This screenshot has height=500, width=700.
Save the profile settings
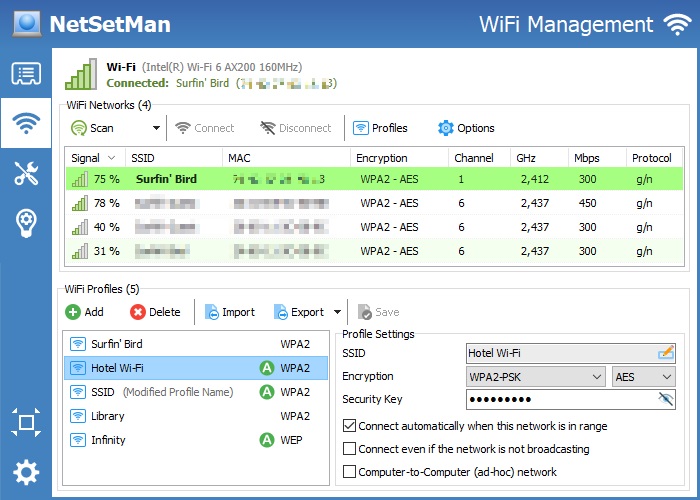coord(379,312)
